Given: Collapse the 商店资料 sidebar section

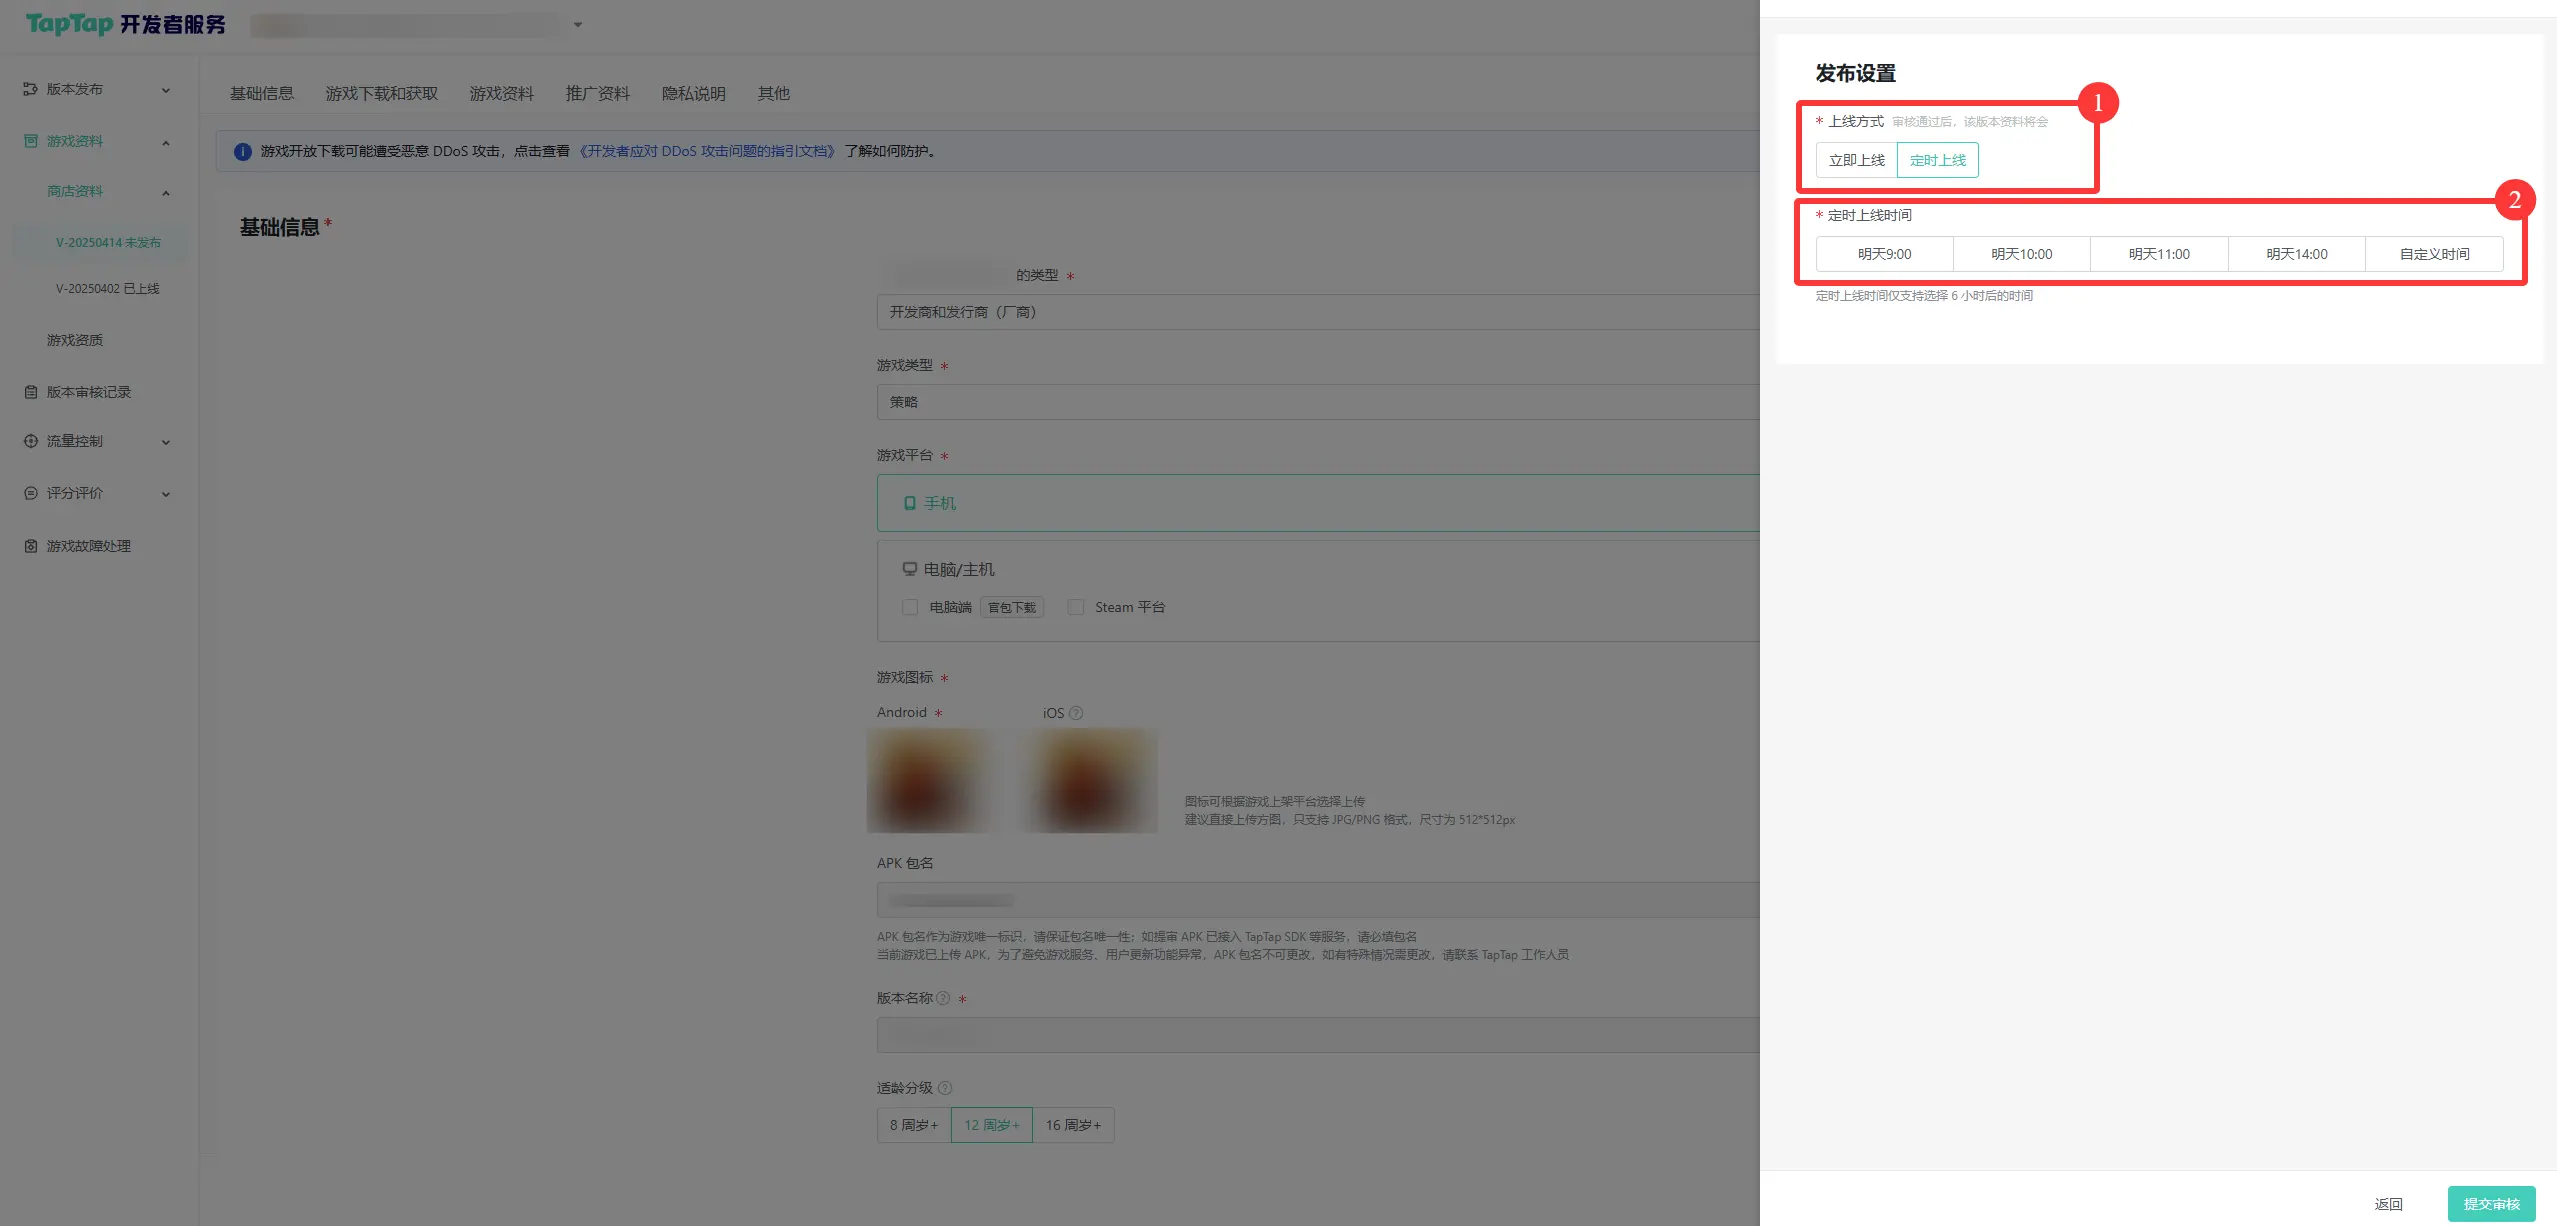Looking at the screenshot, I should (x=166, y=192).
